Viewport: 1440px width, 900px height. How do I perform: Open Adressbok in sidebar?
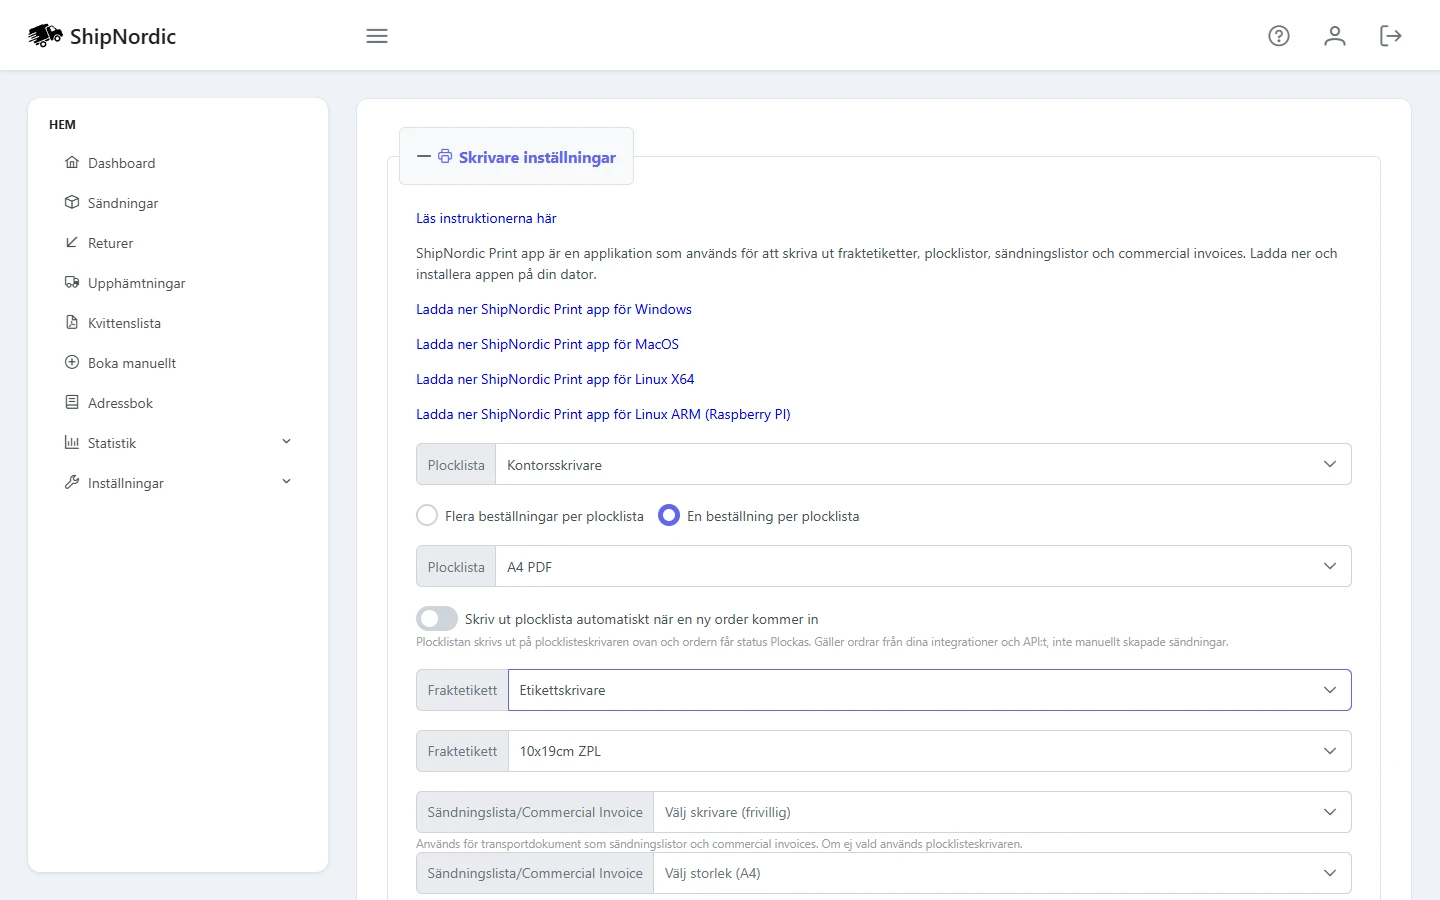pos(178,403)
